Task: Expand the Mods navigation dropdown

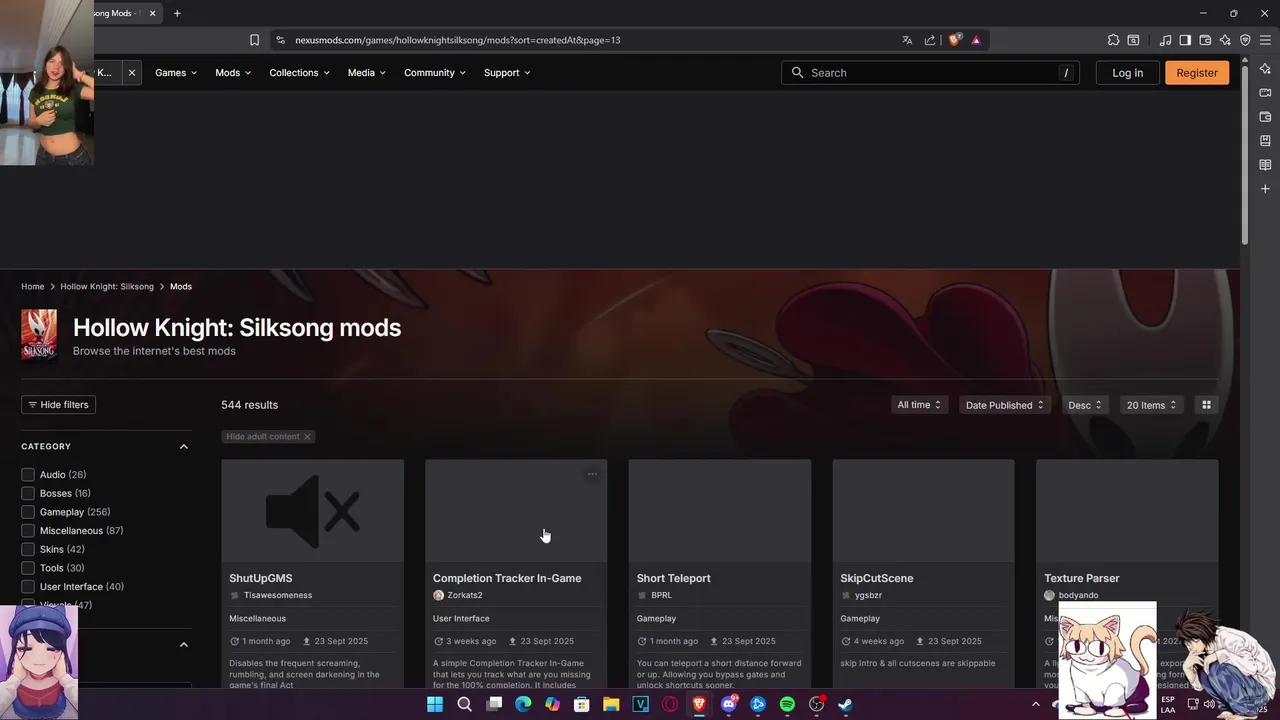Action: (233, 73)
